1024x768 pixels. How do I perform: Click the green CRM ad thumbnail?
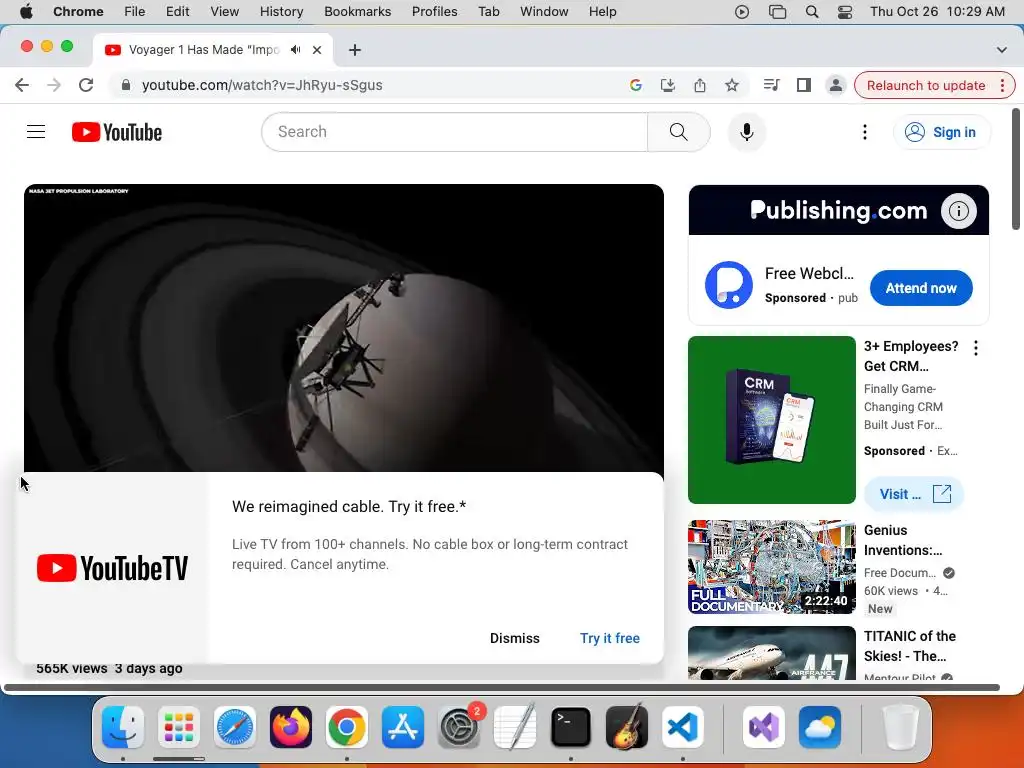pos(771,420)
